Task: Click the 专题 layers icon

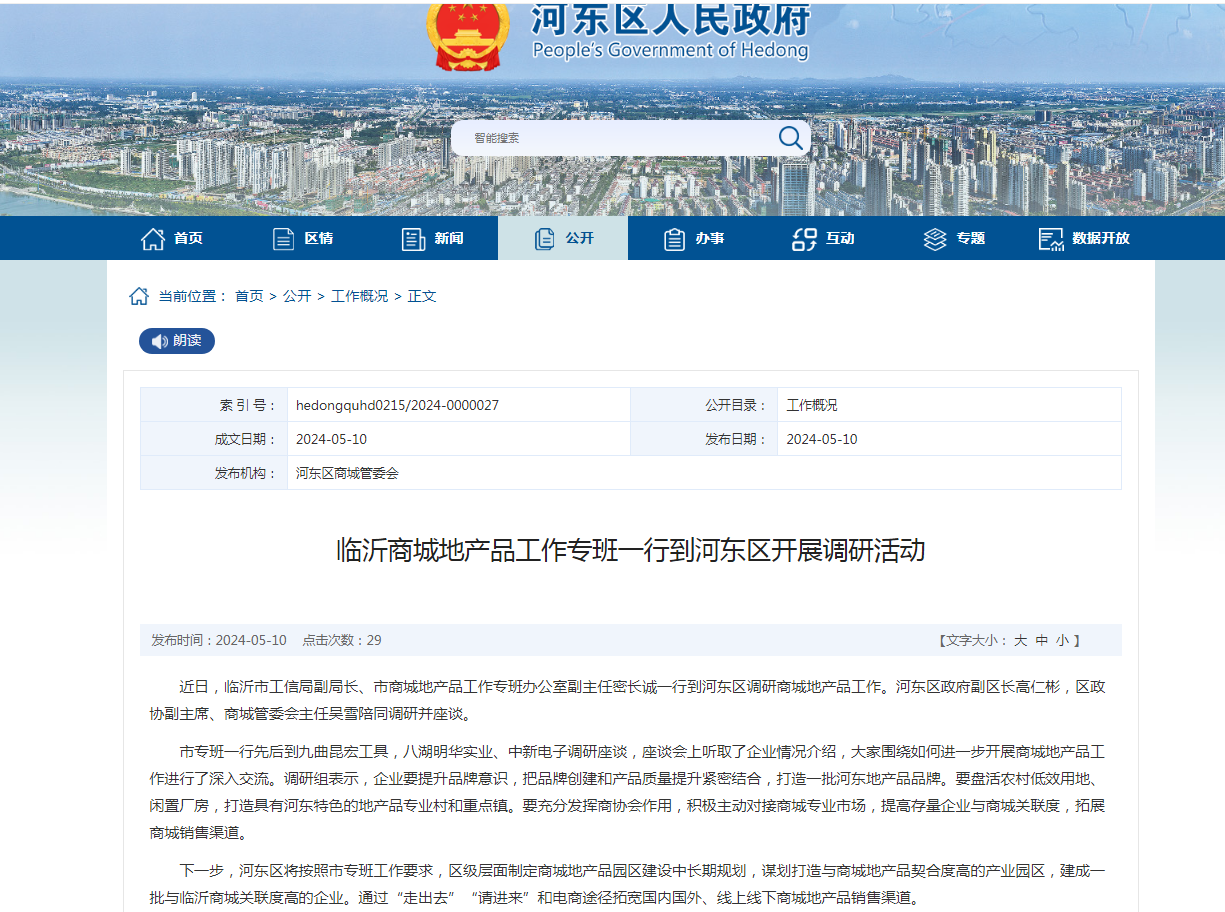Action: coord(935,238)
